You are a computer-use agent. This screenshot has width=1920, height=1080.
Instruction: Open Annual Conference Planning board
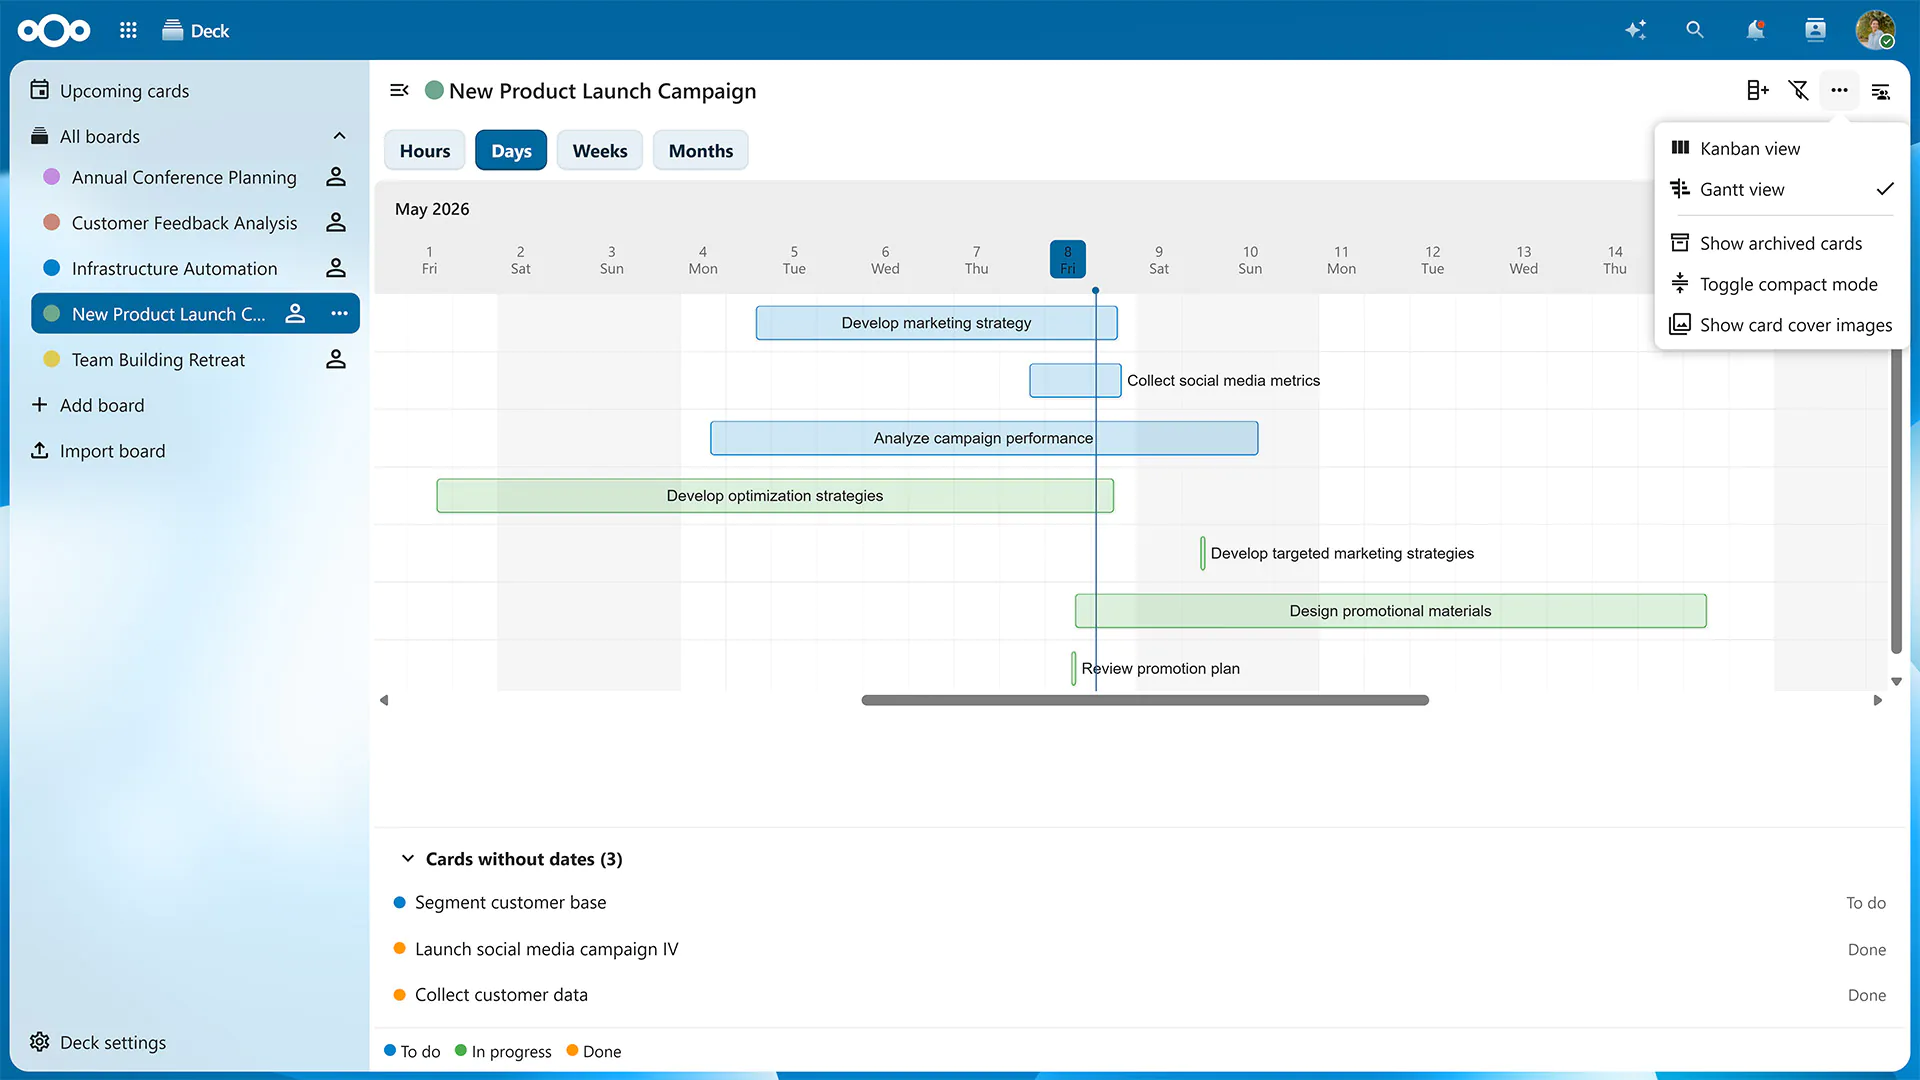184,177
